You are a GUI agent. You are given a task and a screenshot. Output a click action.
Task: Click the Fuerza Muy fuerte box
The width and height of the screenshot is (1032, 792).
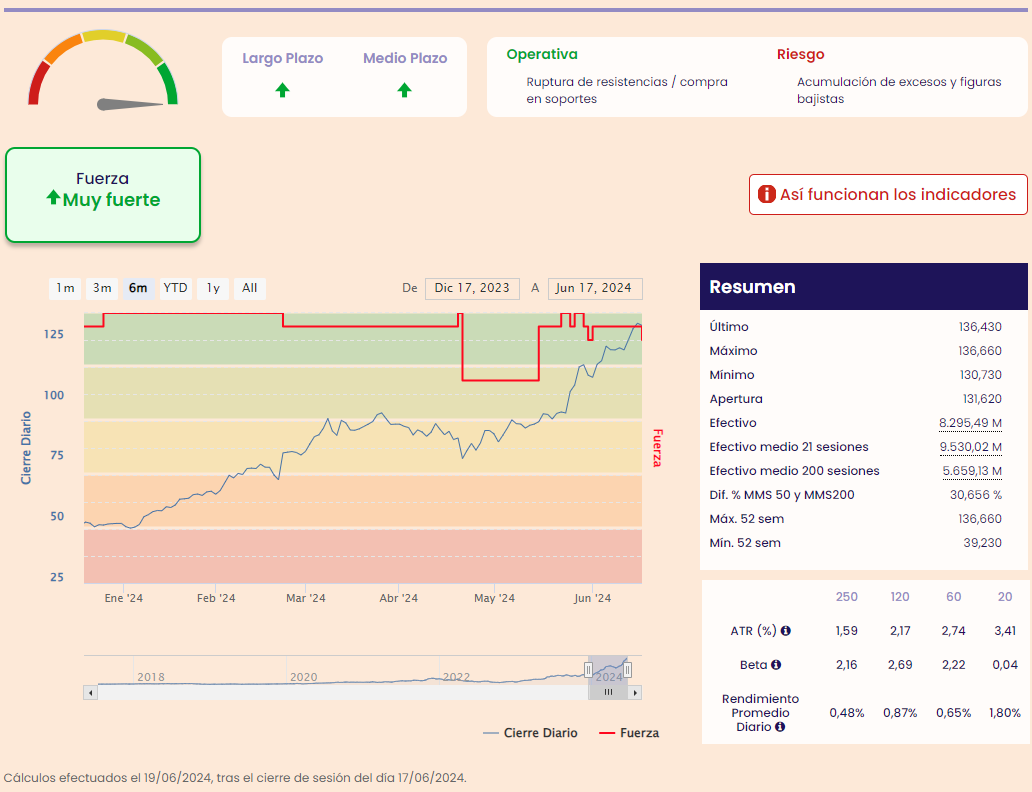point(103,195)
